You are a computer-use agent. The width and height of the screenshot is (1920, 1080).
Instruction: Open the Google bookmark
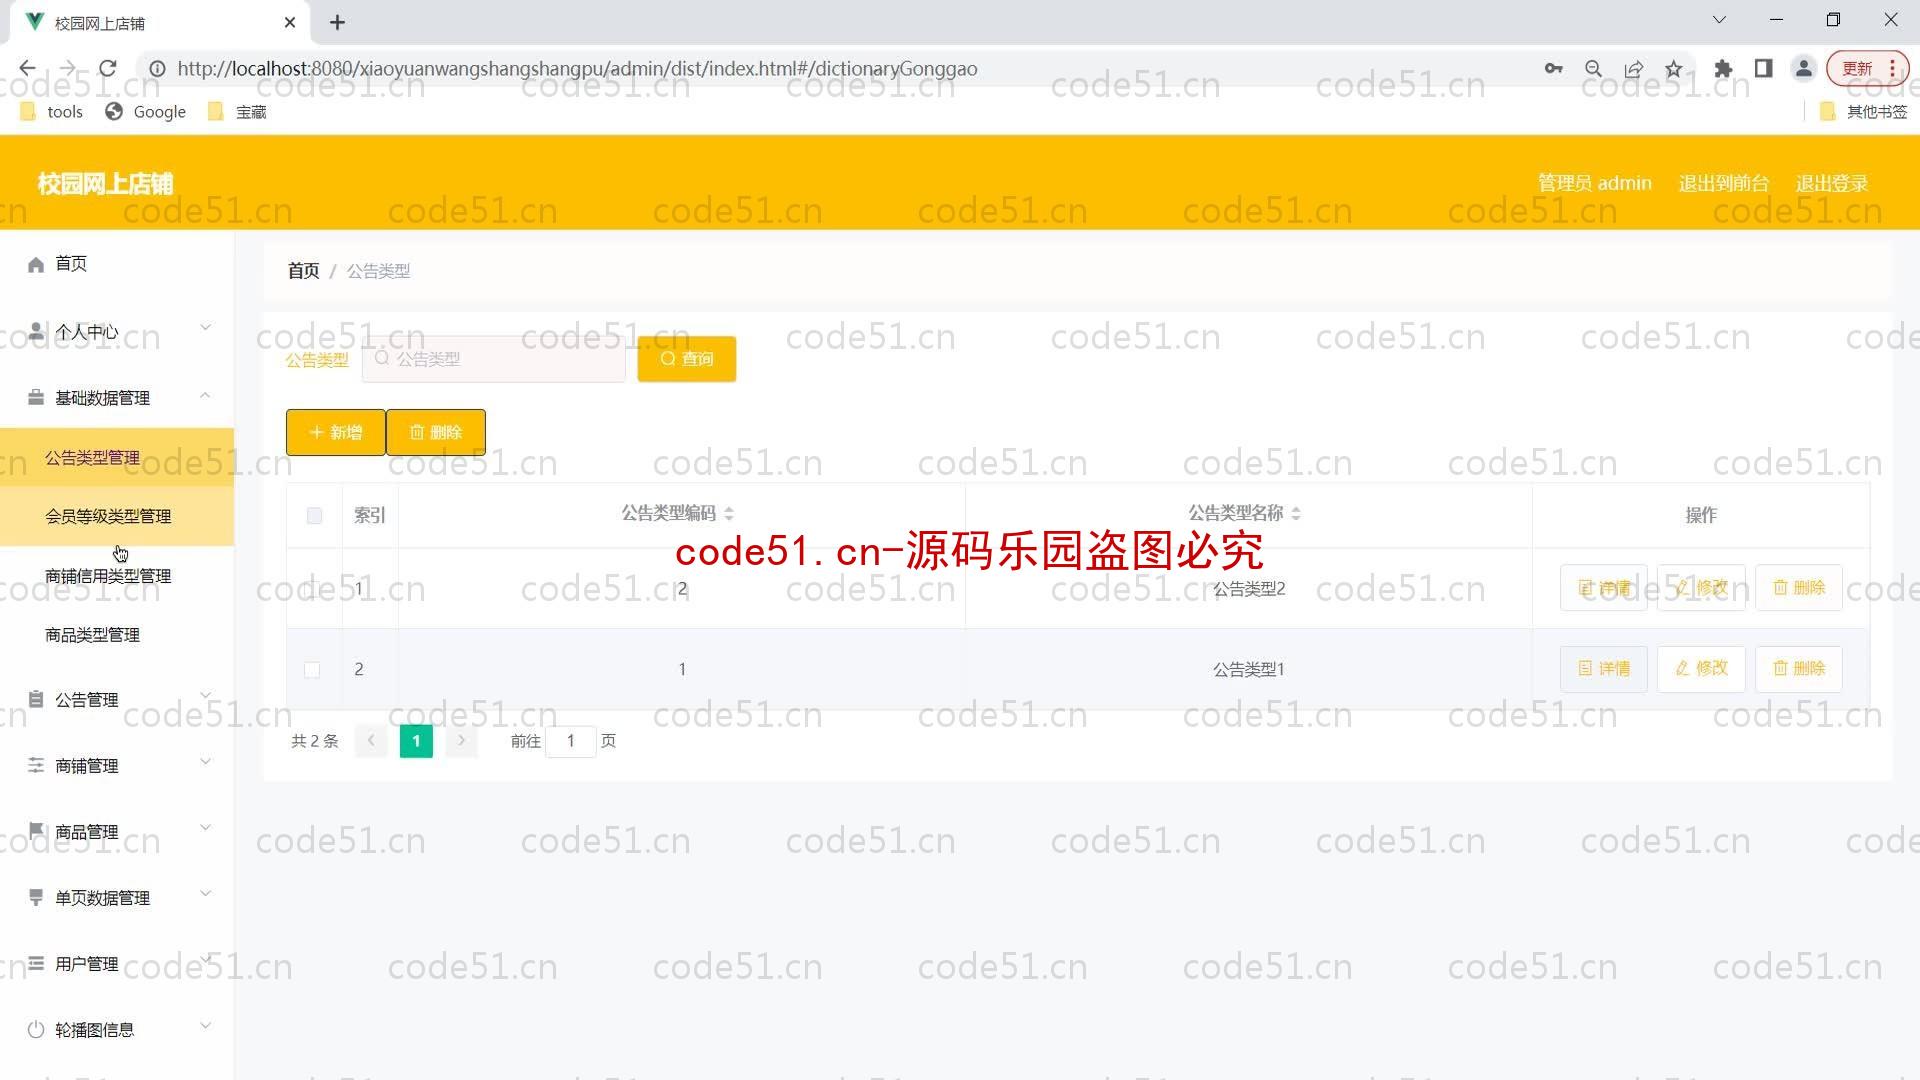point(146,112)
